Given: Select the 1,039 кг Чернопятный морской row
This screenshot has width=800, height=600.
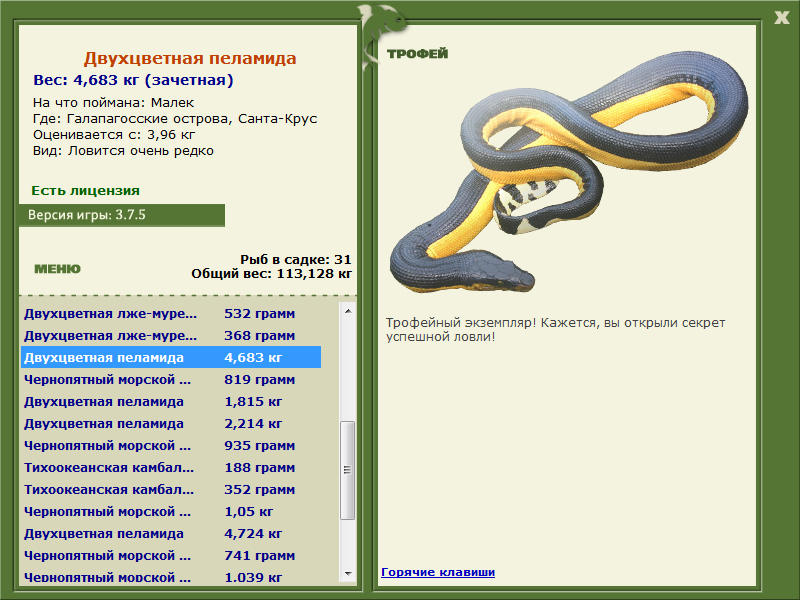Looking at the screenshot, I should click(171, 577).
